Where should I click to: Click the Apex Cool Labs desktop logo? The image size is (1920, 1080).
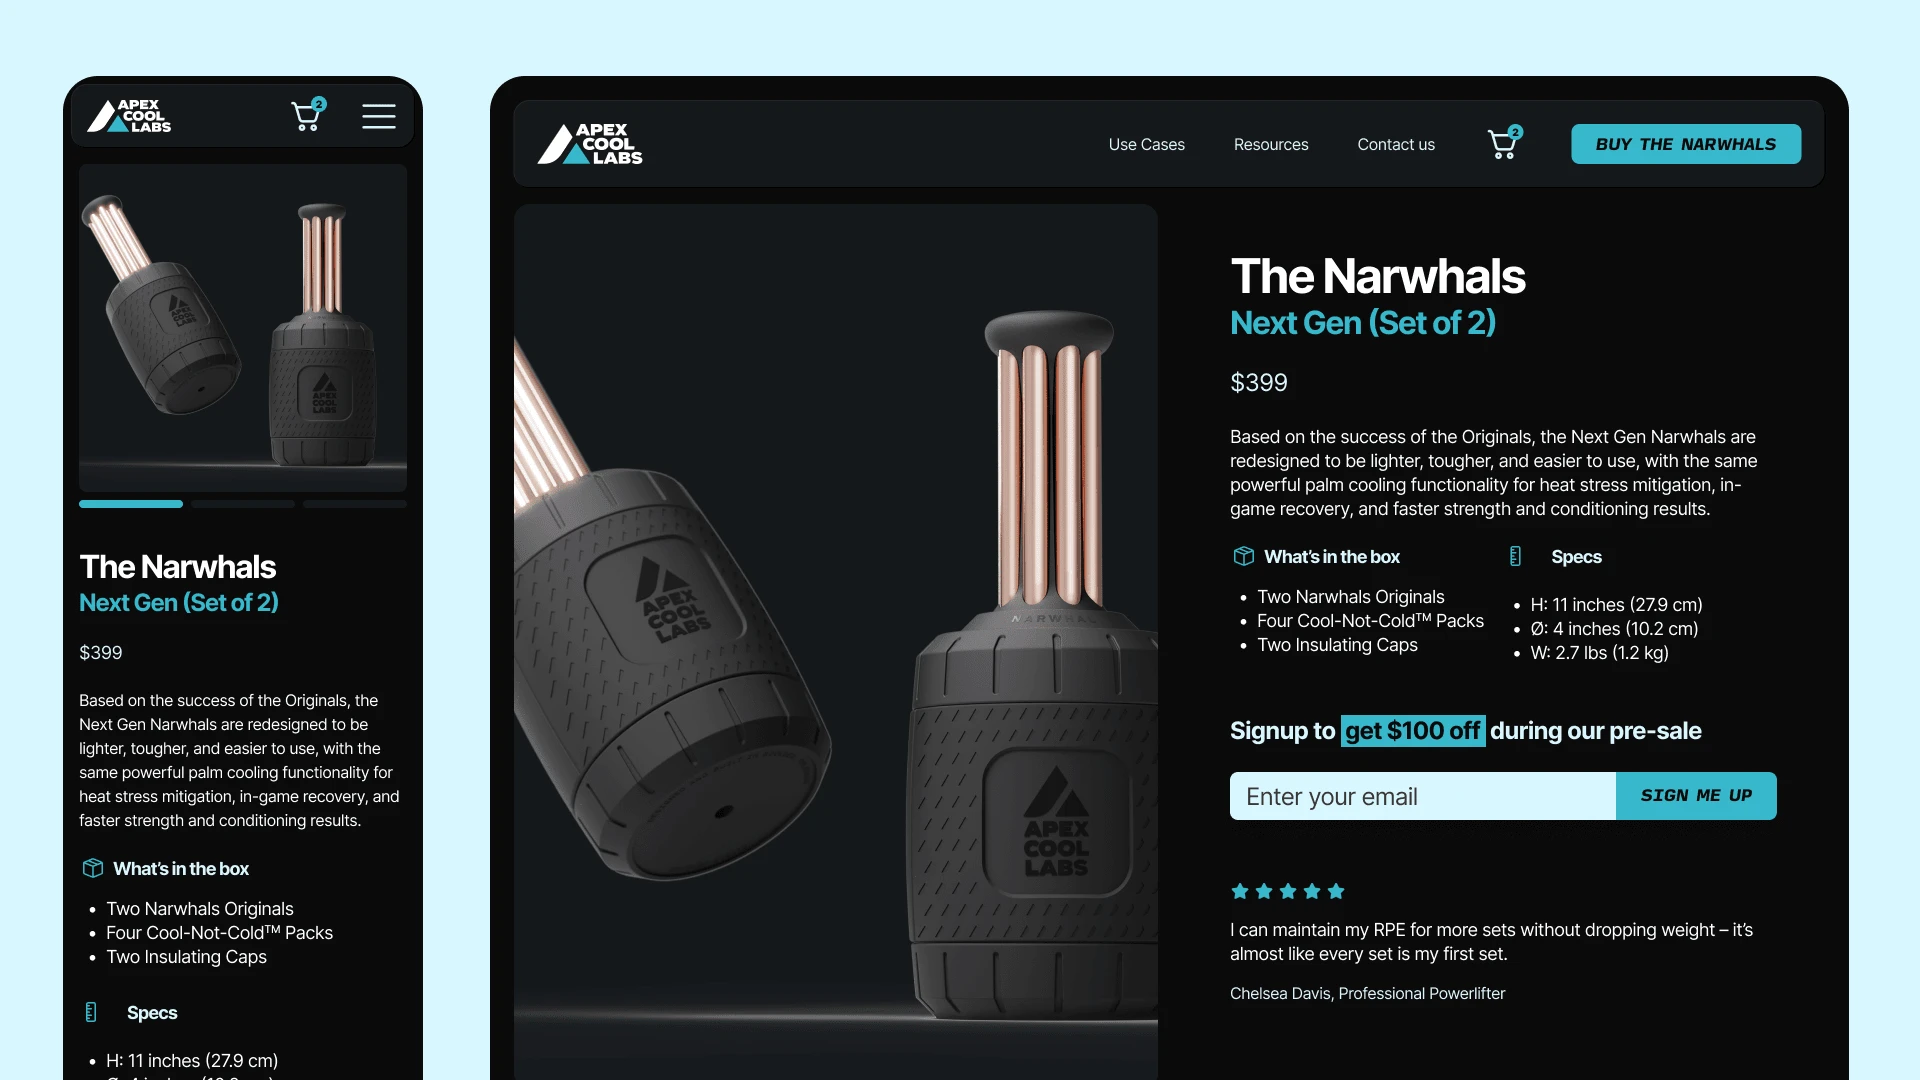point(590,144)
